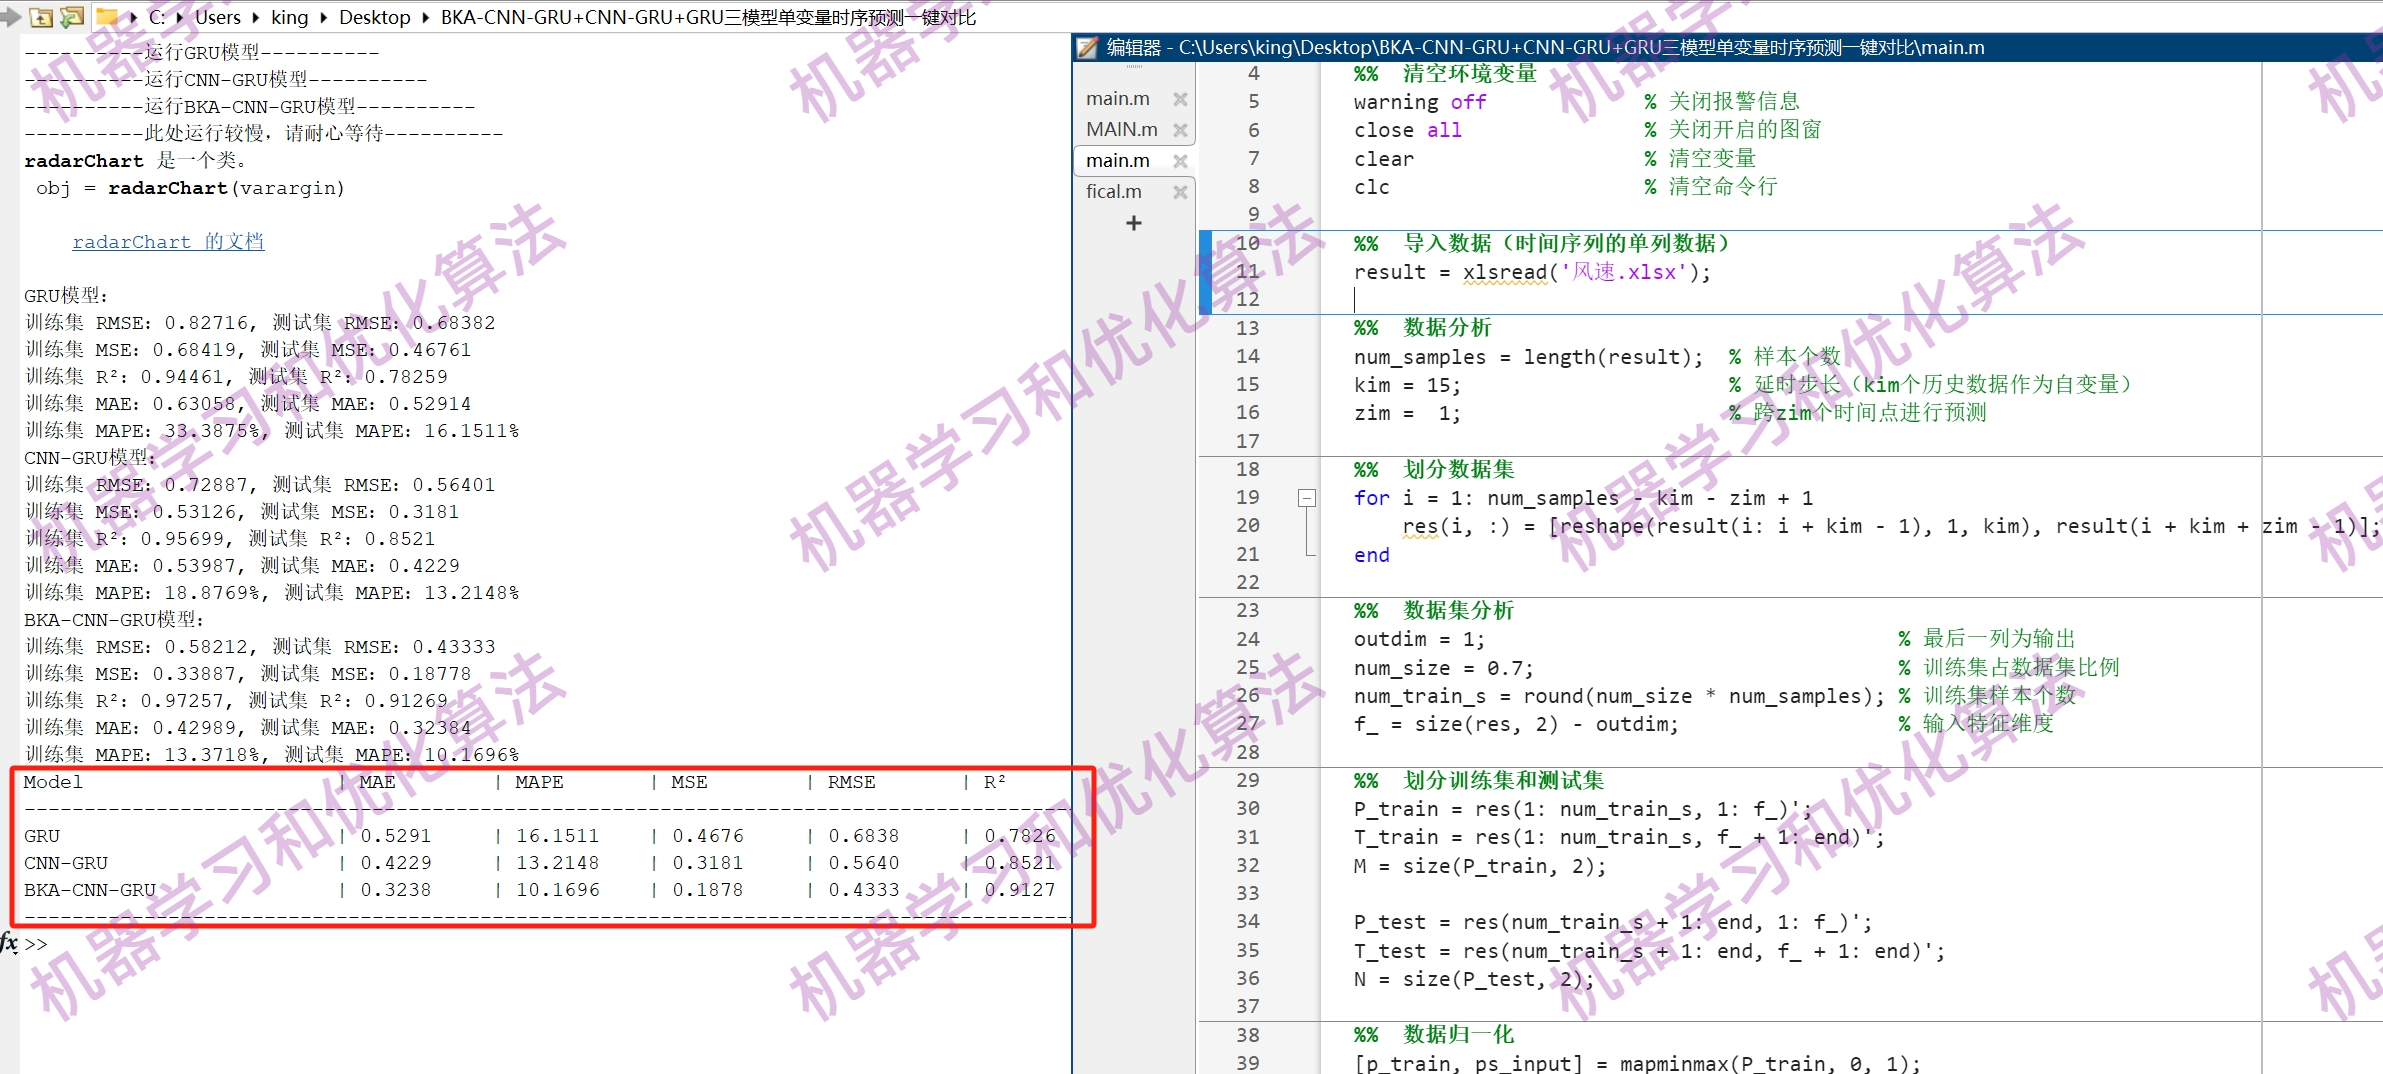The height and width of the screenshot is (1074, 2383).
Task: Click the 'up one folder level' icon
Action: pos(41,17)
